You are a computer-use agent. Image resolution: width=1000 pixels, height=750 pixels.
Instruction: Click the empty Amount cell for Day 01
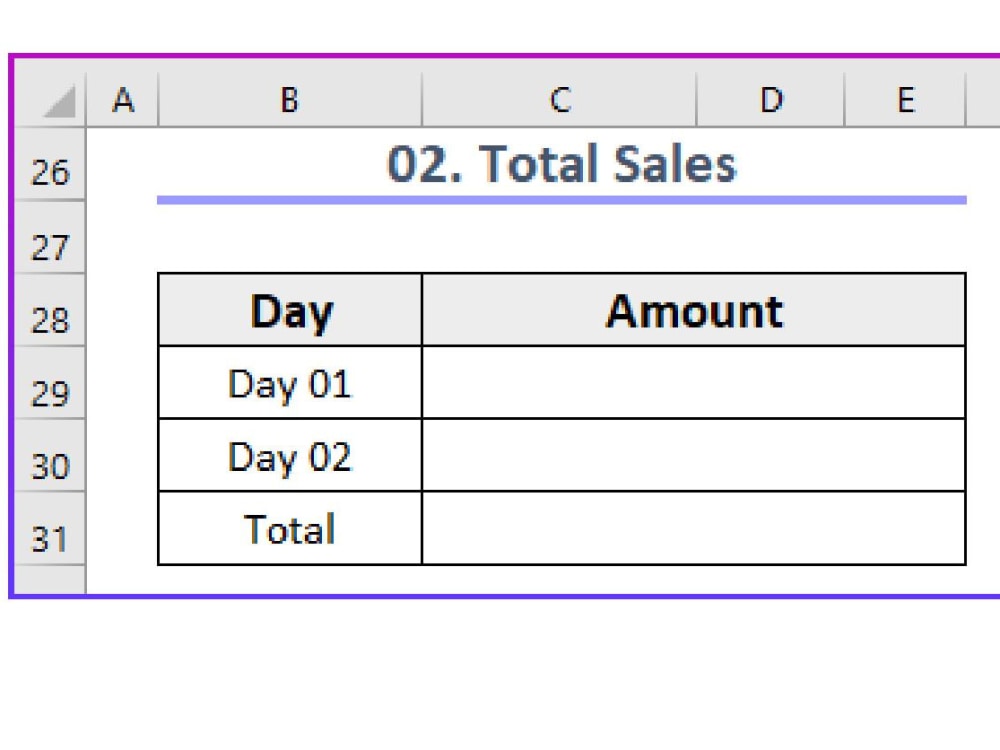[694, 383]
